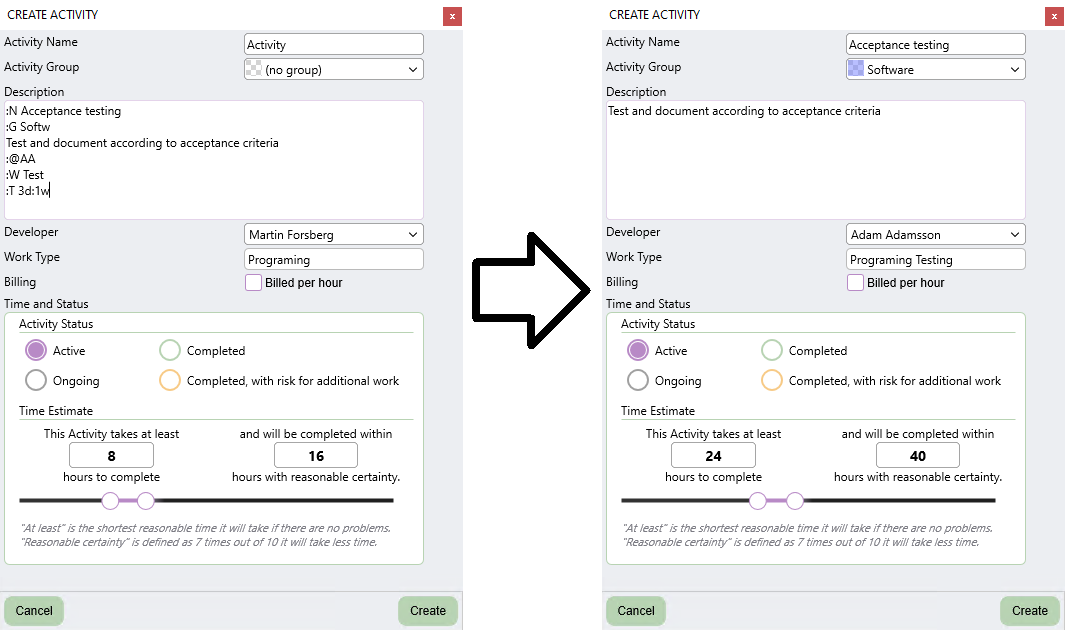Click Cancel to discard the activity

pyautogui.click(x=33, y=610)
